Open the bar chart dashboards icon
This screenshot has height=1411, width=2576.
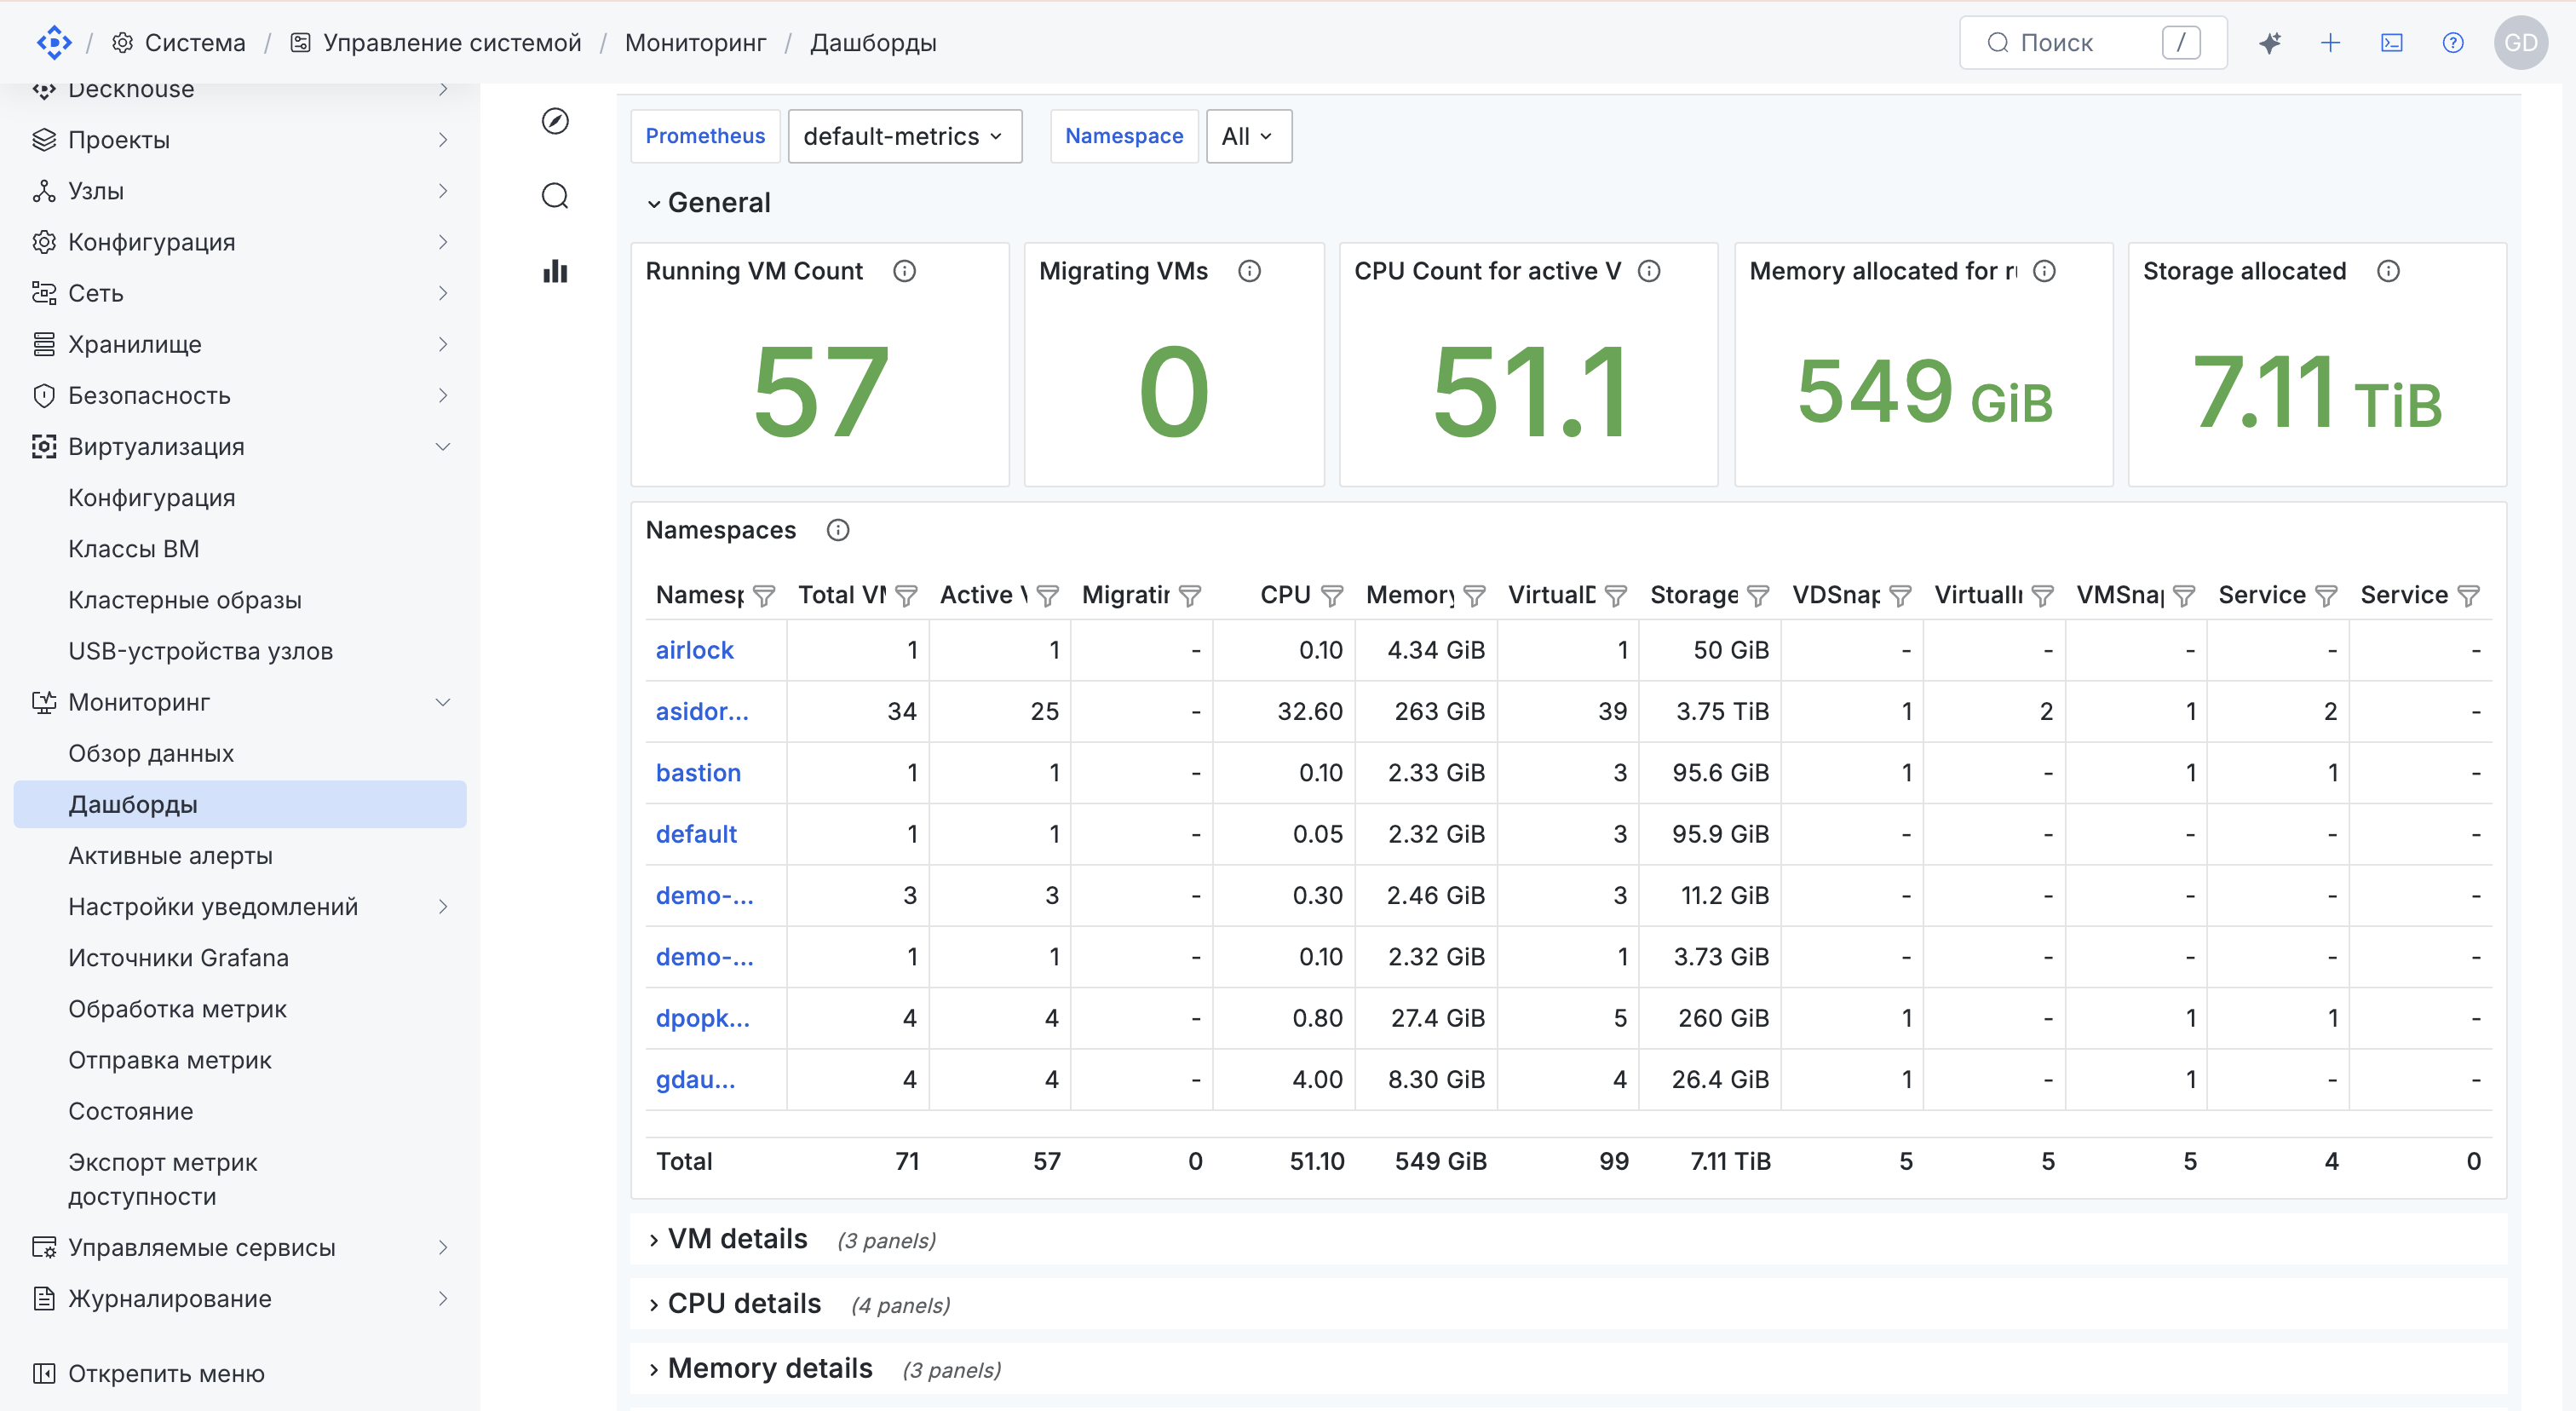(x=555, y=270)
